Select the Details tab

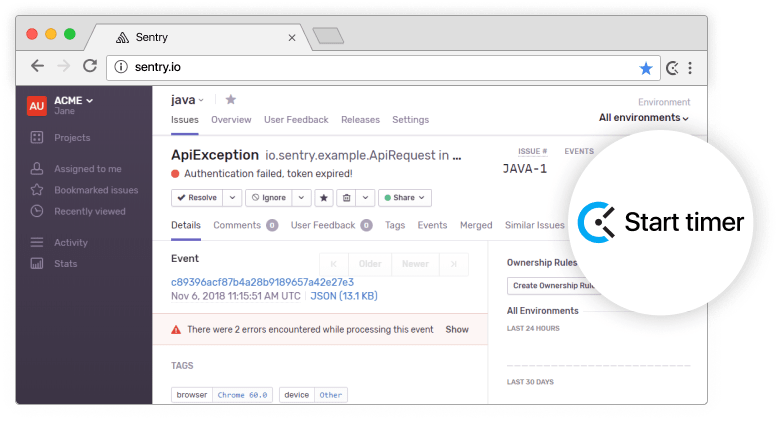[186, 225]
